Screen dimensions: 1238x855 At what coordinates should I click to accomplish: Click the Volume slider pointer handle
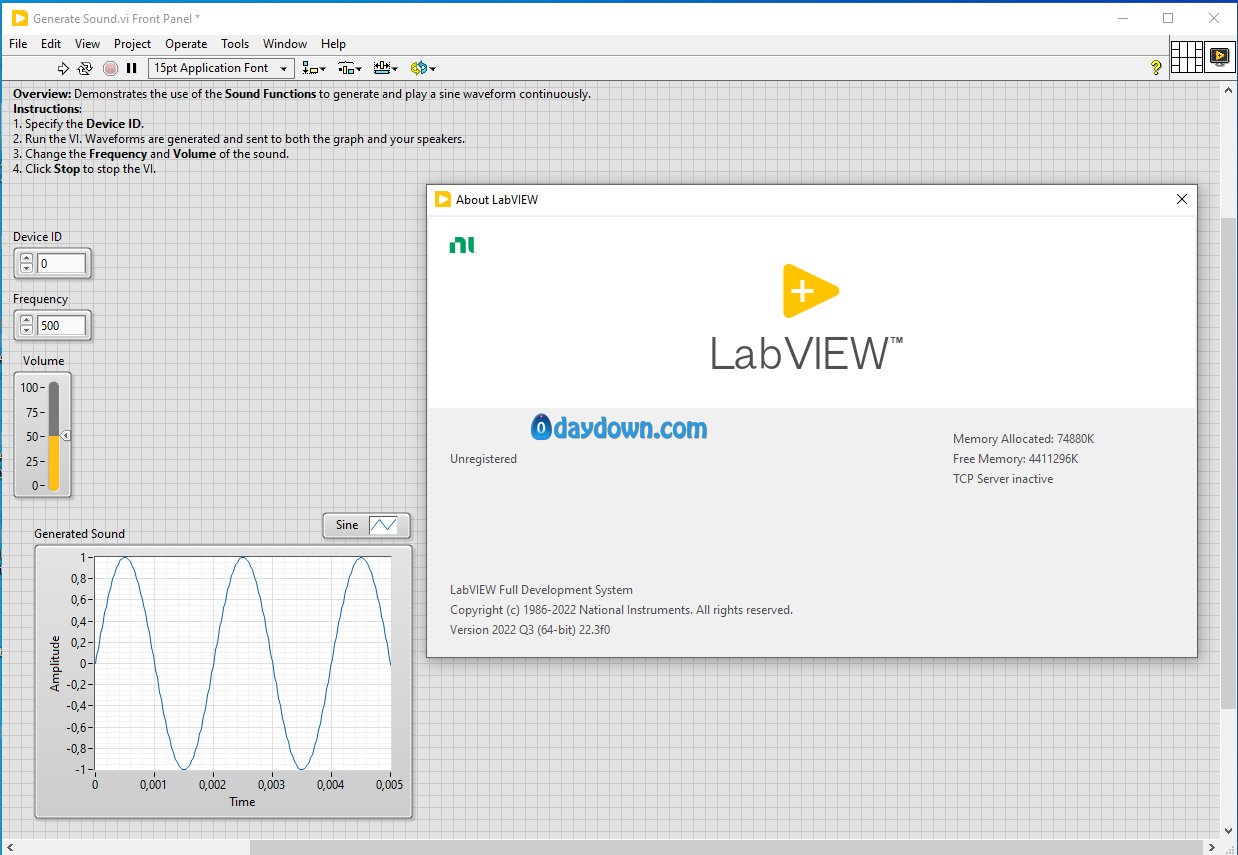65,436
